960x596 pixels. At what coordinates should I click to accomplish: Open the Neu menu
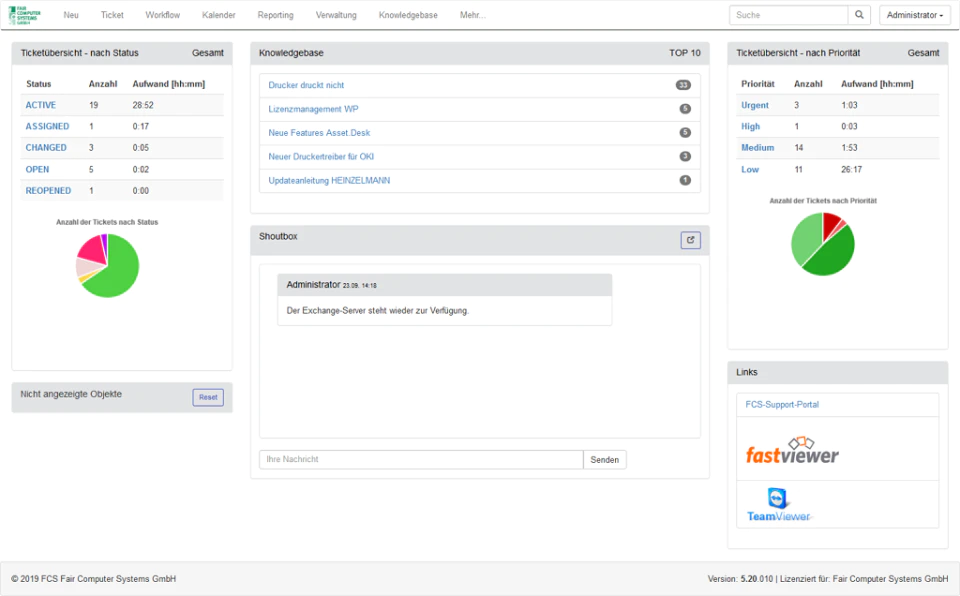click(71, 15)
